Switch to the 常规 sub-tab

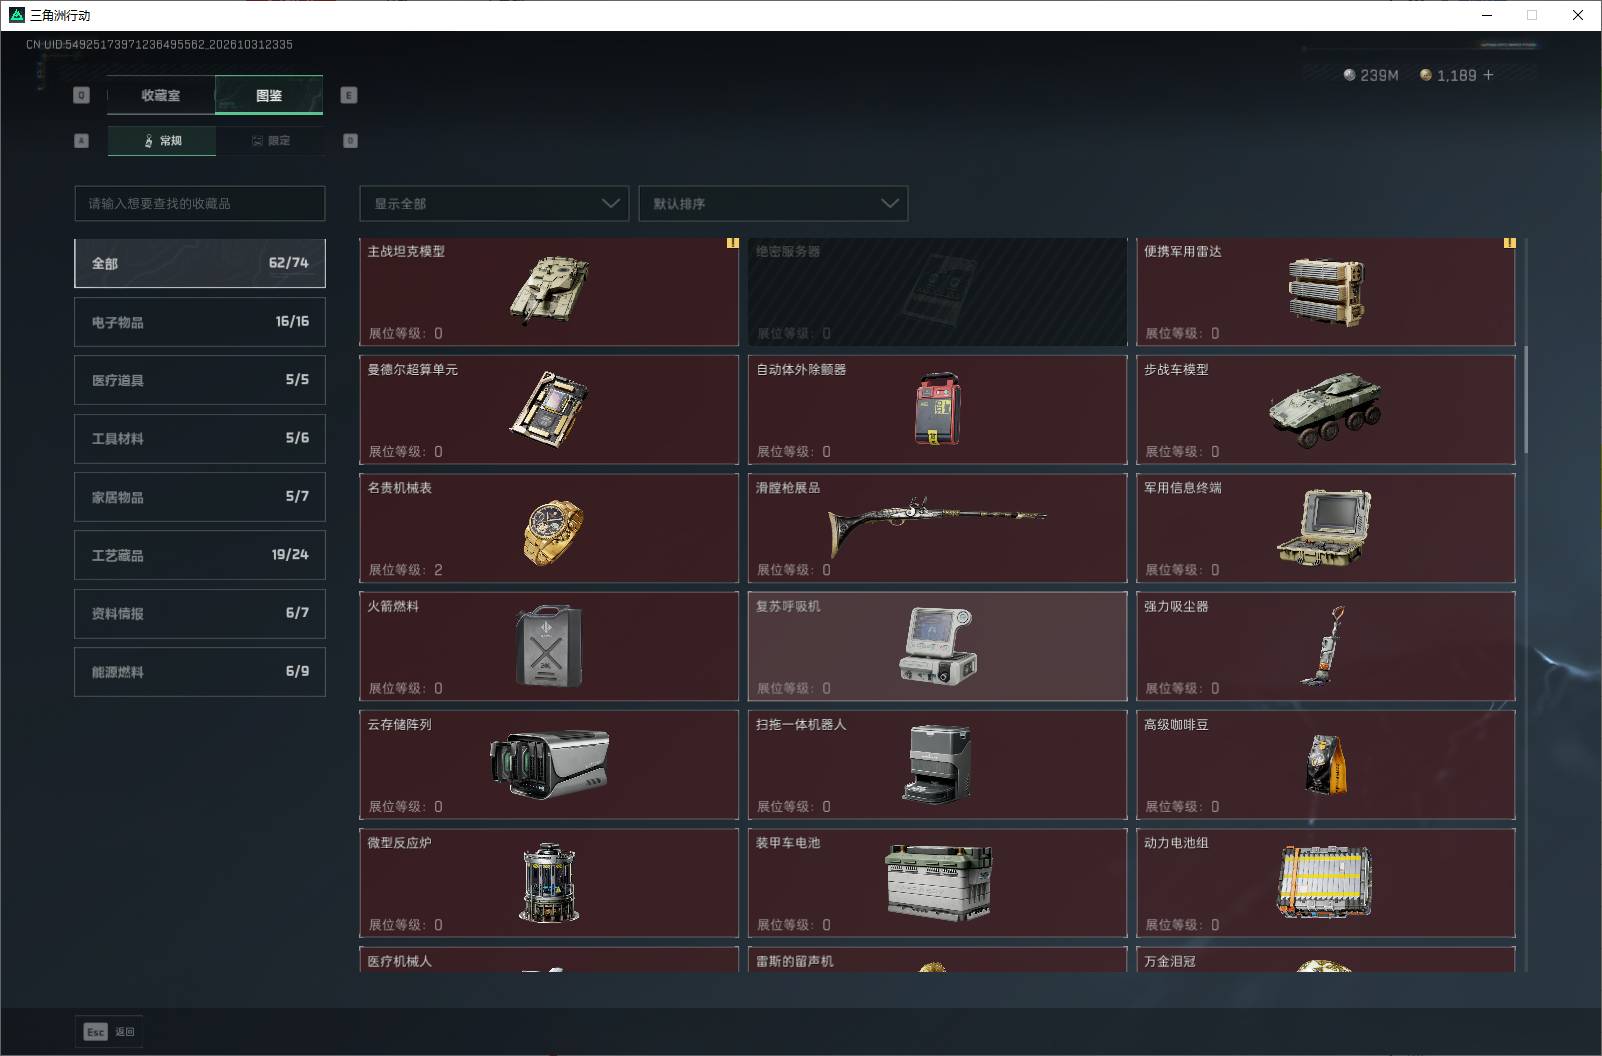pyautogui.click(x=162, y=141)
